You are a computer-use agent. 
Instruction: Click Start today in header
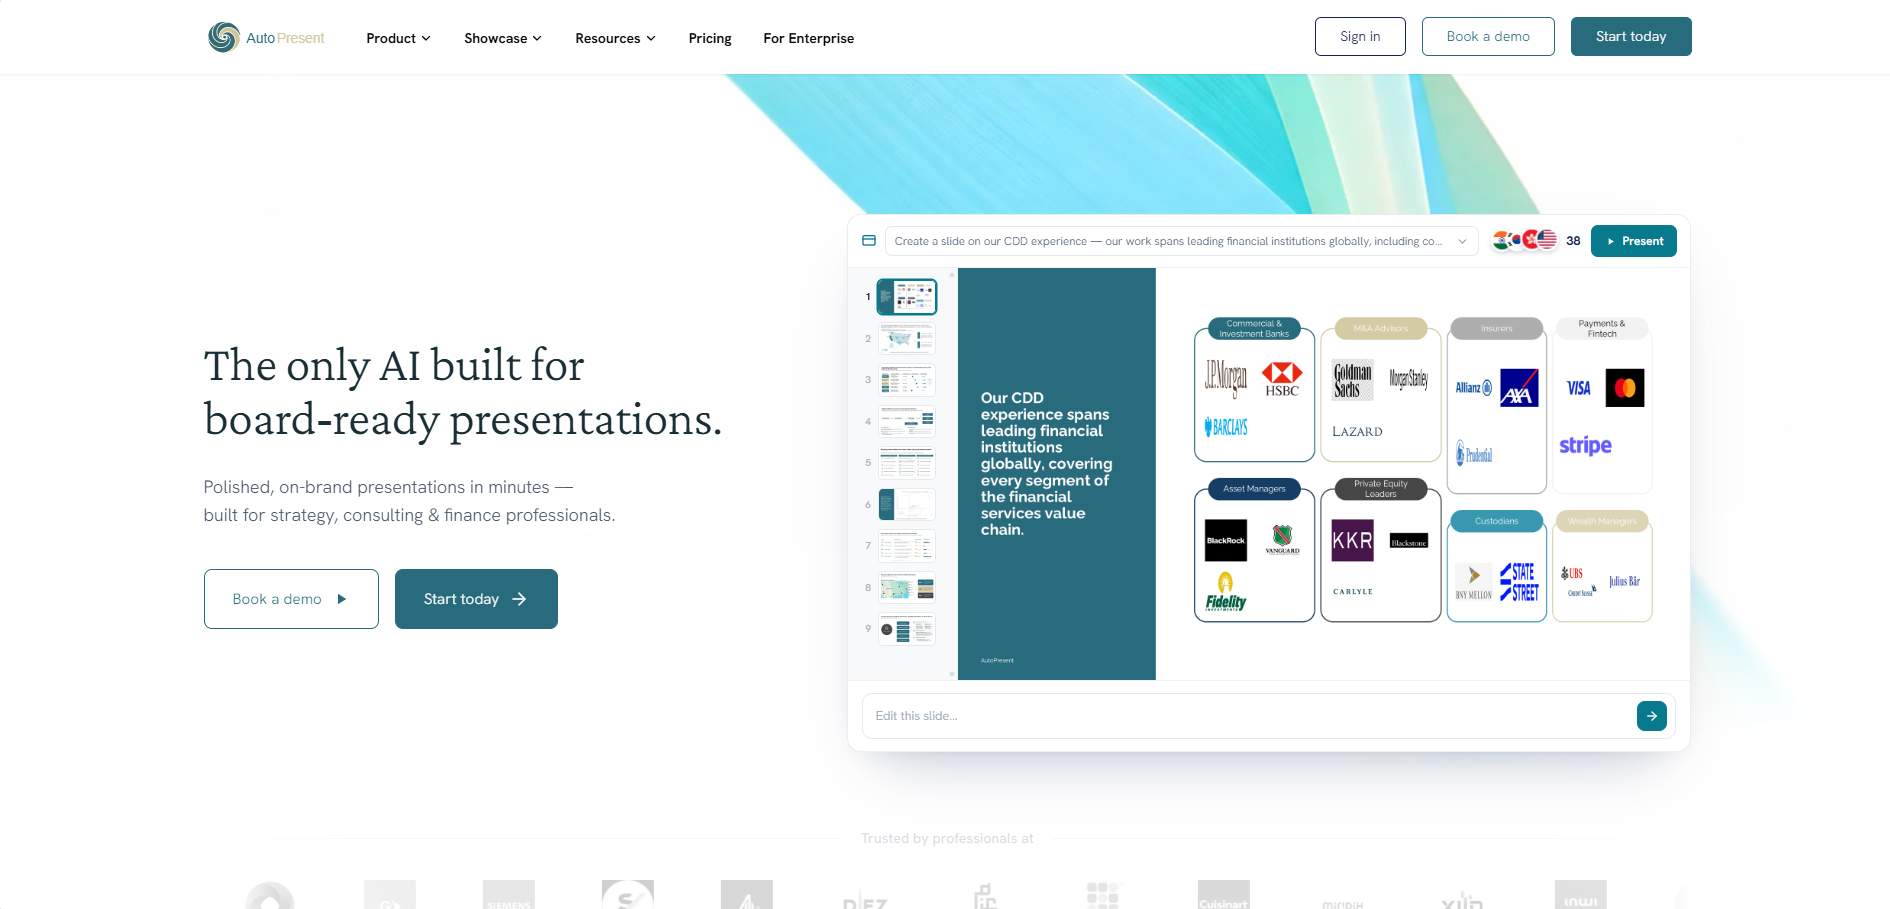click(1631, 36)
